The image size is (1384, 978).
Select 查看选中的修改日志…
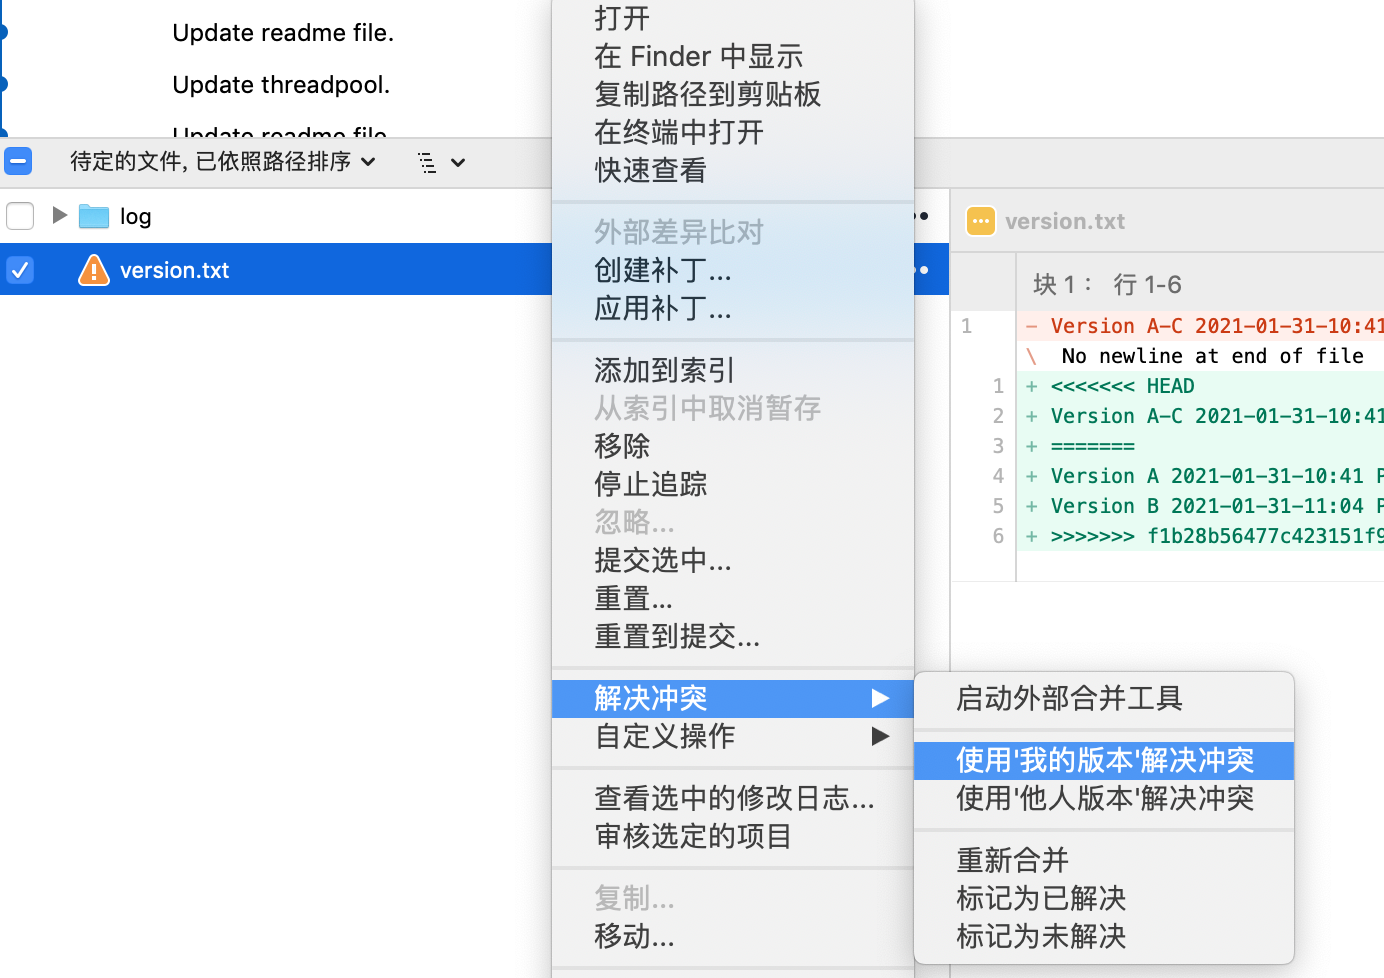tap(733, 798)
